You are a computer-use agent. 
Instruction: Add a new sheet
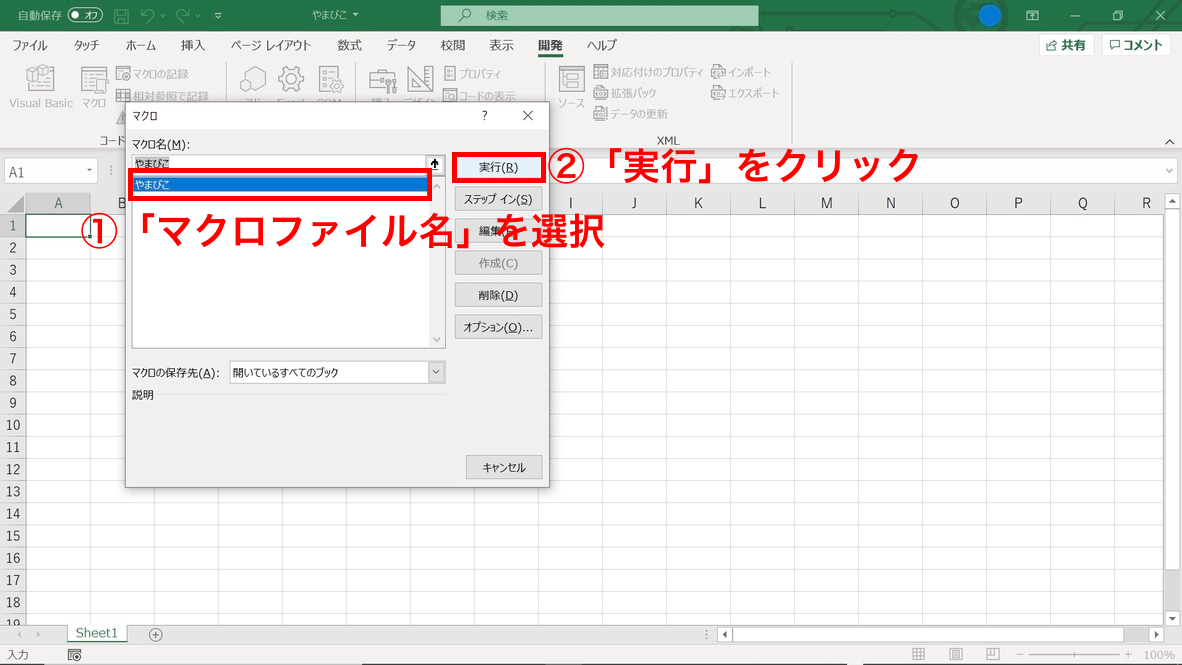tap(155, 635)
